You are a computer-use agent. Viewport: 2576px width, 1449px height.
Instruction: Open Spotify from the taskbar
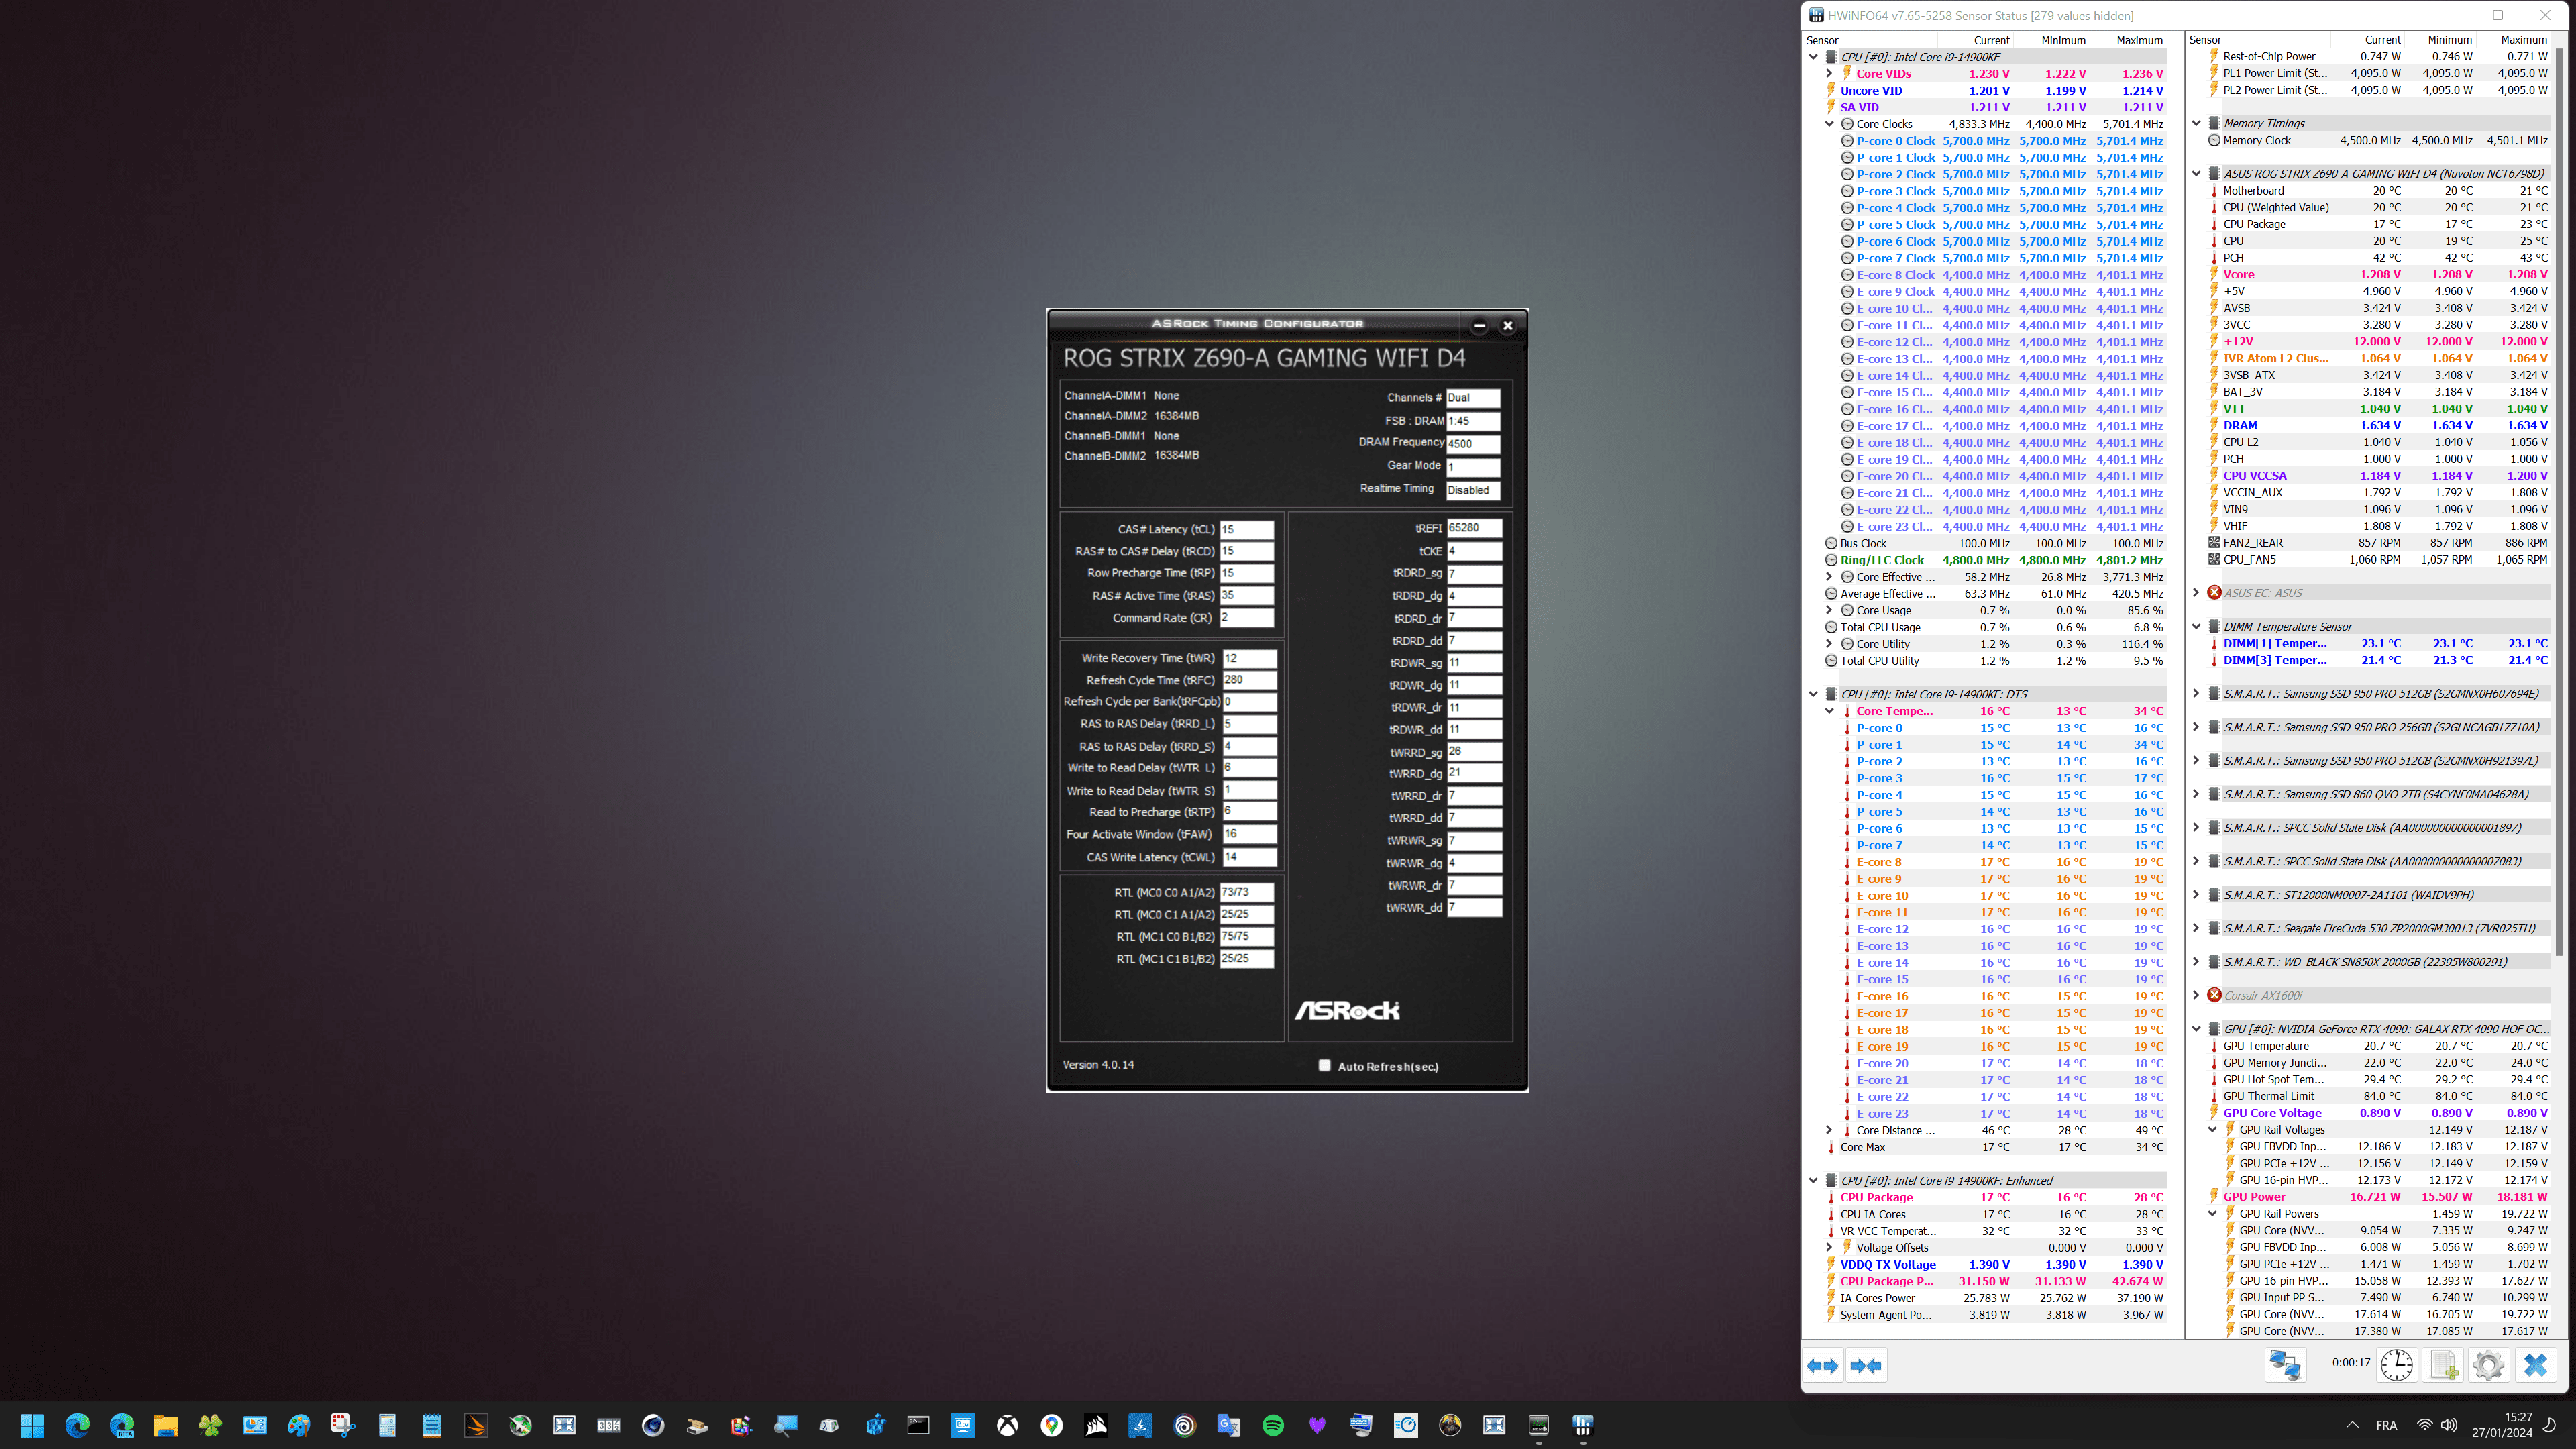[1273, 1425]
